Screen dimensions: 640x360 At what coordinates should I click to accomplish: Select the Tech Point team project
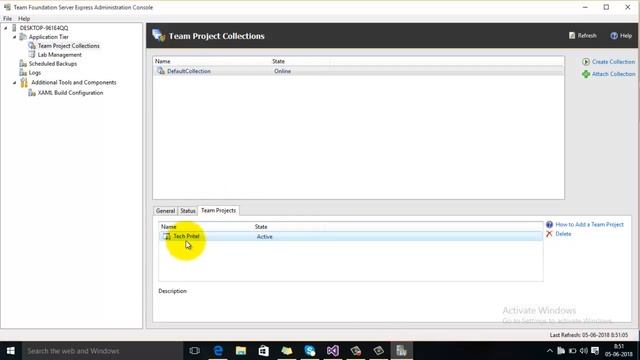click(351, 236)
